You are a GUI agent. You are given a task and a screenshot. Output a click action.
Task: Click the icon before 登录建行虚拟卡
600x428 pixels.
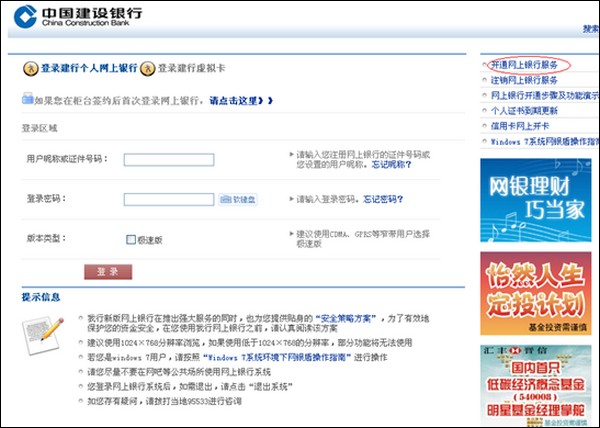point(147,68)
